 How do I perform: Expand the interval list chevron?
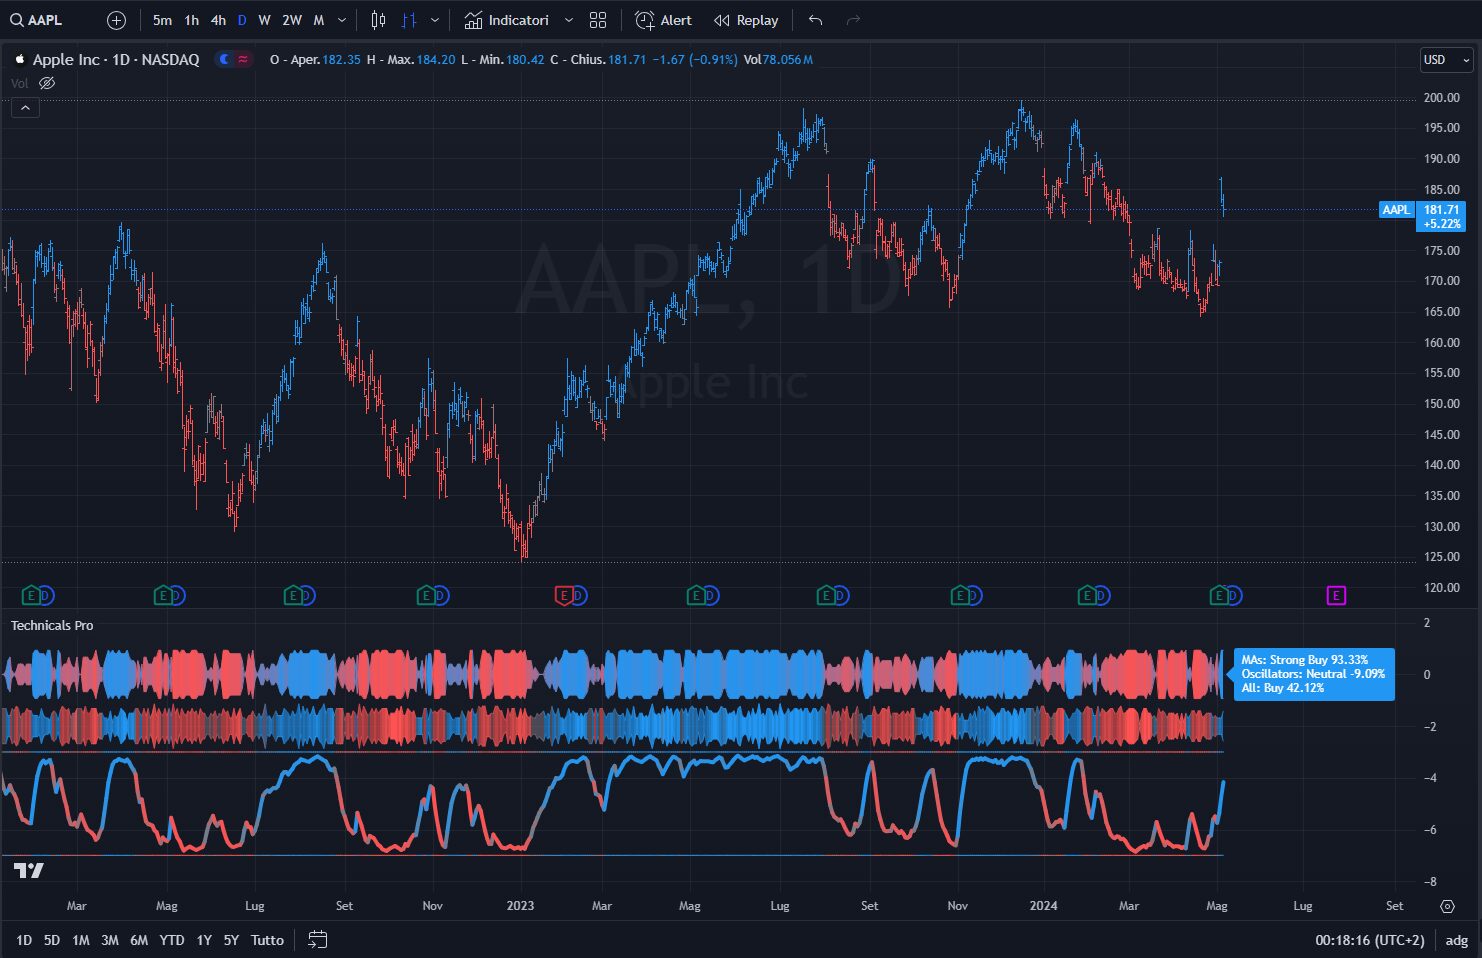coord(342,20)
